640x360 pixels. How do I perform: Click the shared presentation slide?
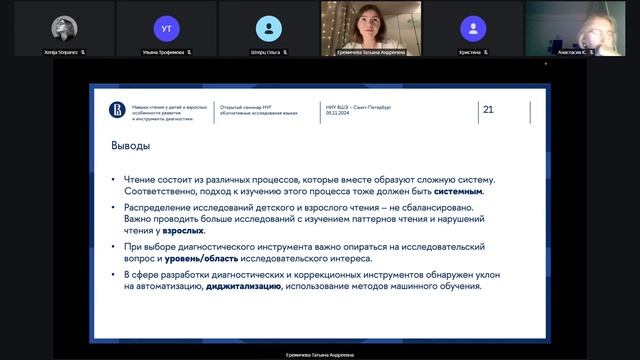[x=320, y=213]
